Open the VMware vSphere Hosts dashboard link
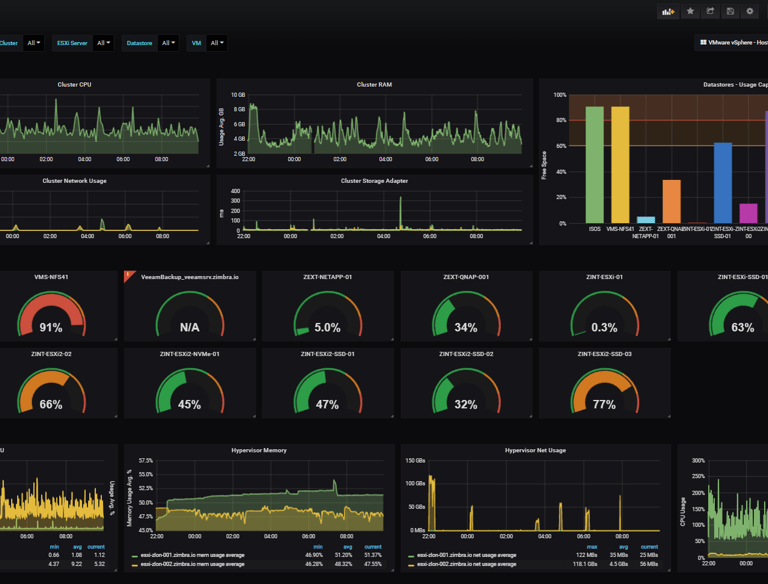Viewport: 768px width, 584px height. pos(733,43)
